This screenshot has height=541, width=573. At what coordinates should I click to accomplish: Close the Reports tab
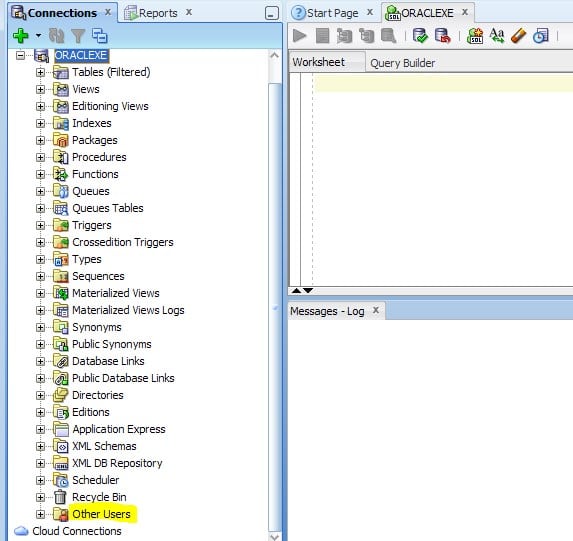pos(189,12)
